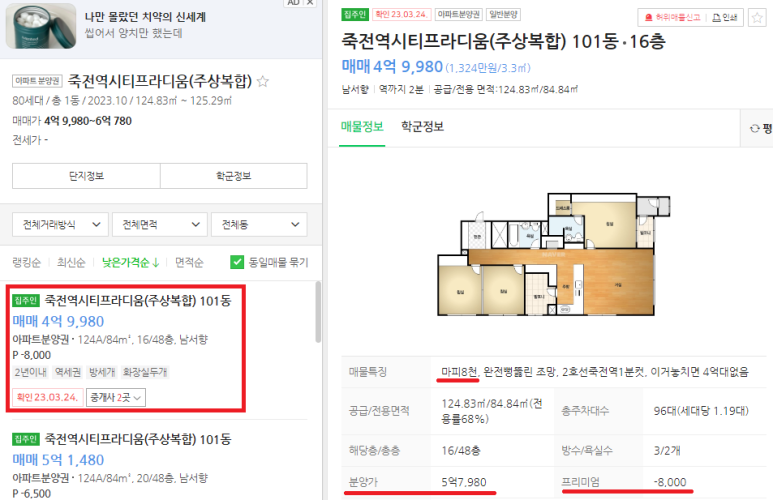773x500 pixels.
Task: Click the 학군정보 button under the complex summary
Action: click(x=234, y=176)
